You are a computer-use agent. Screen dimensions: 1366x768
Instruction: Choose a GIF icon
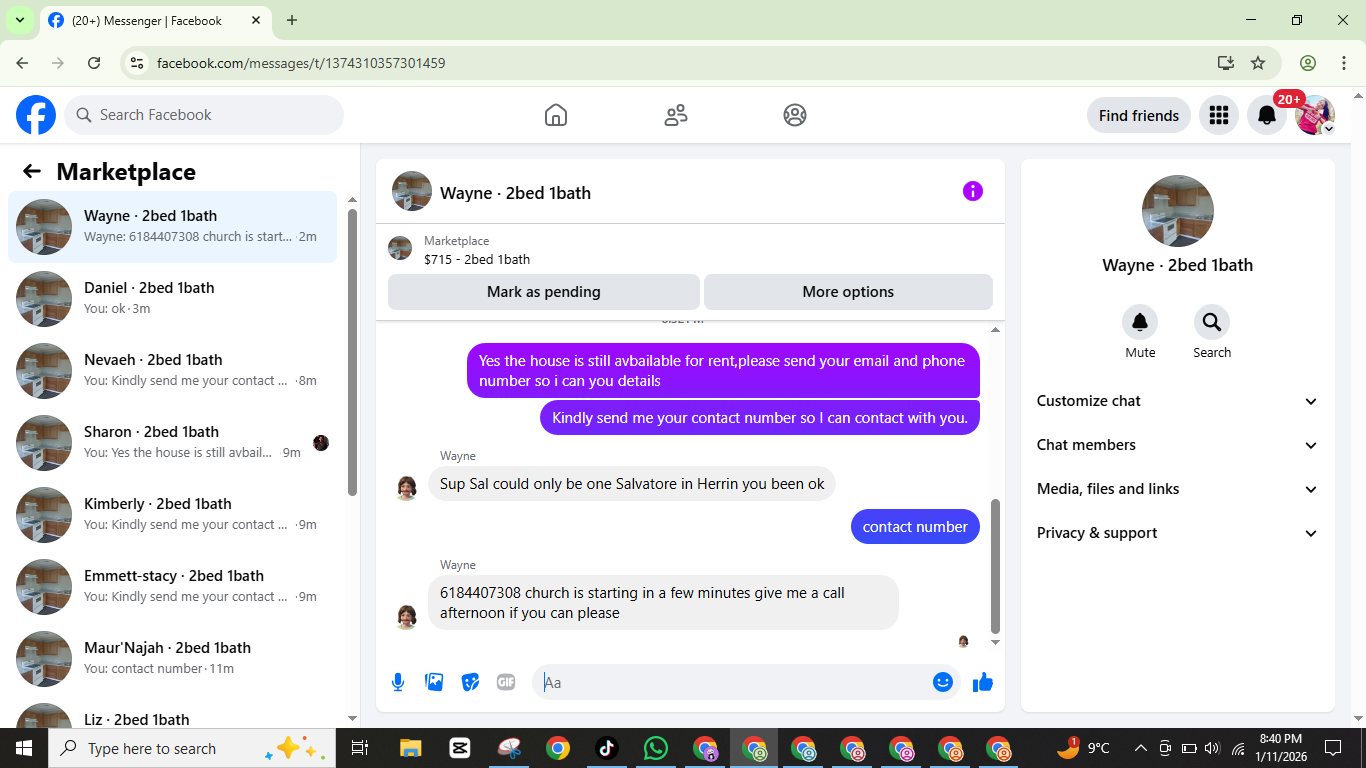506,682
